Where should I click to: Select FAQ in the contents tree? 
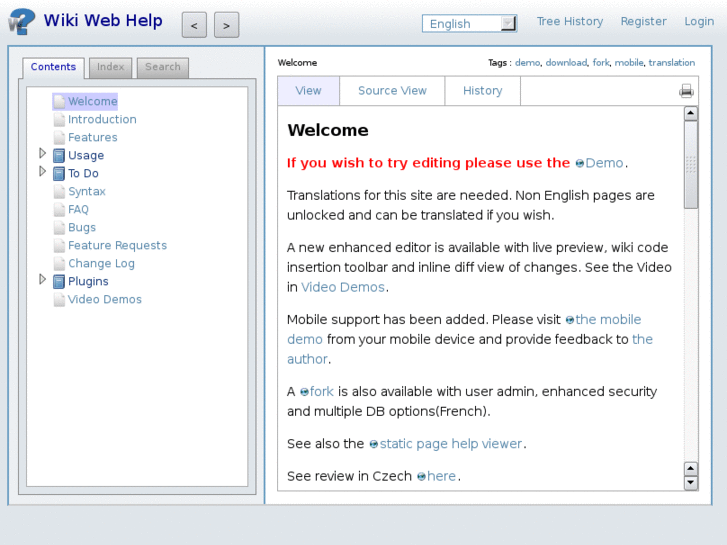78,210
